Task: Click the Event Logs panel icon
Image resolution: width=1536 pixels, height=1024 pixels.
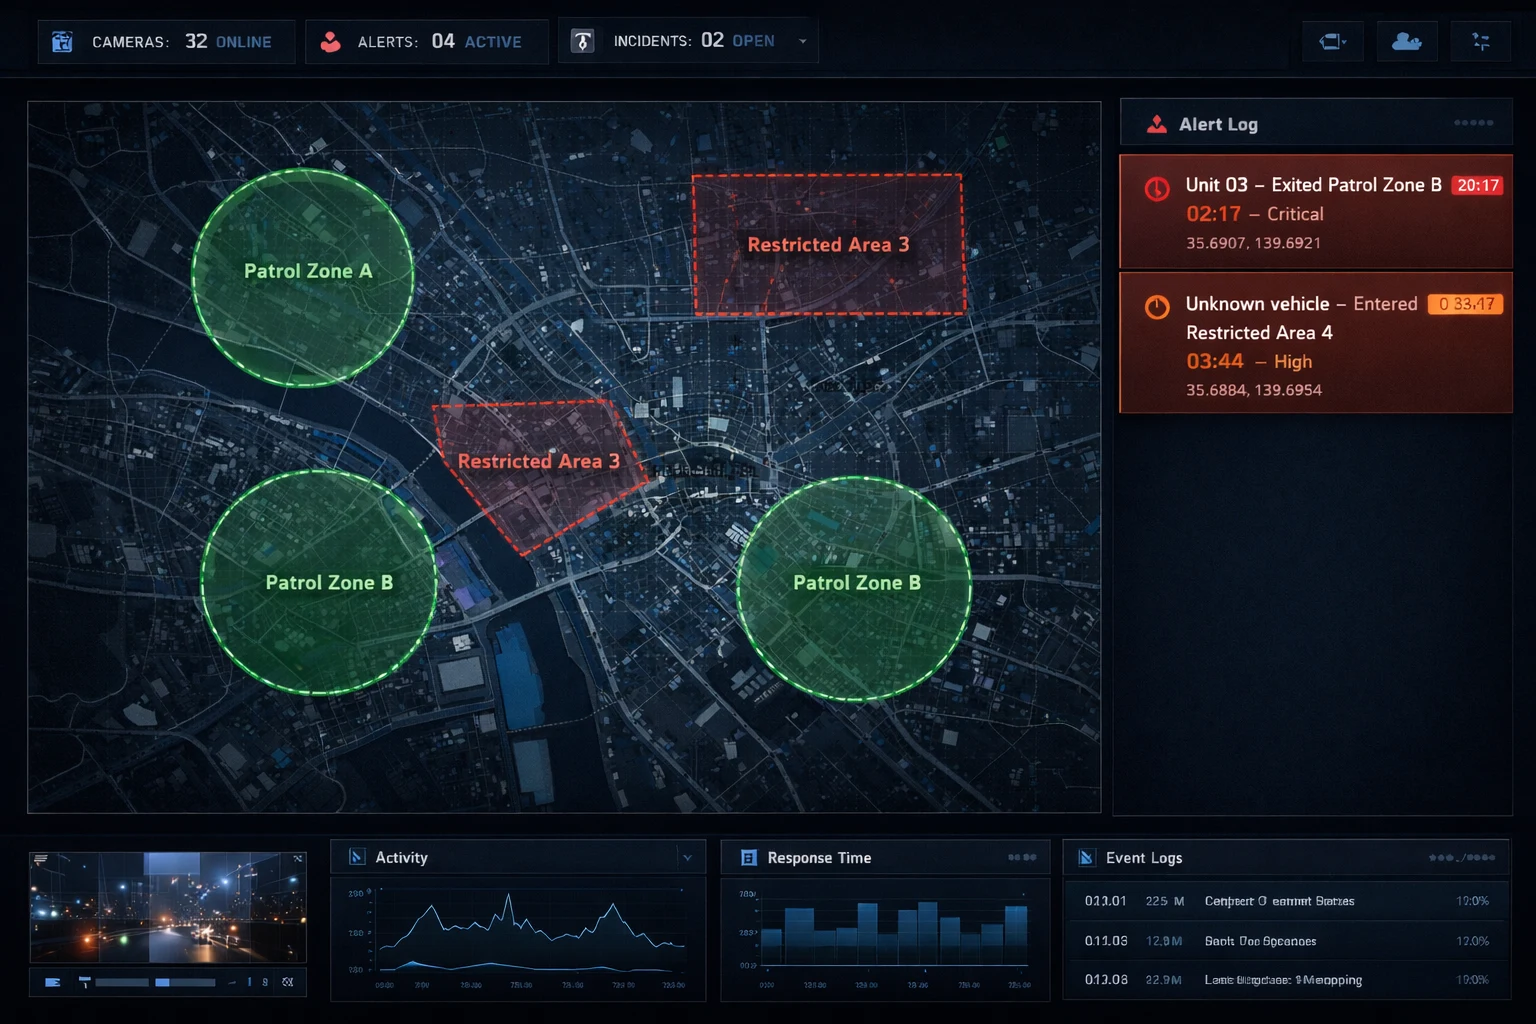Action: click(x=1086, y=858)
